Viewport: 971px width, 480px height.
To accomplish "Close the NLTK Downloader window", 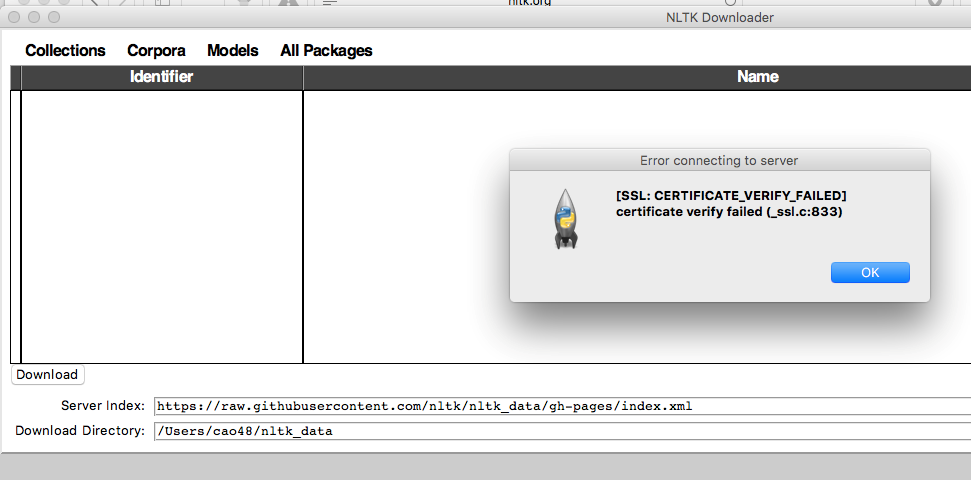I will (15, 18).
